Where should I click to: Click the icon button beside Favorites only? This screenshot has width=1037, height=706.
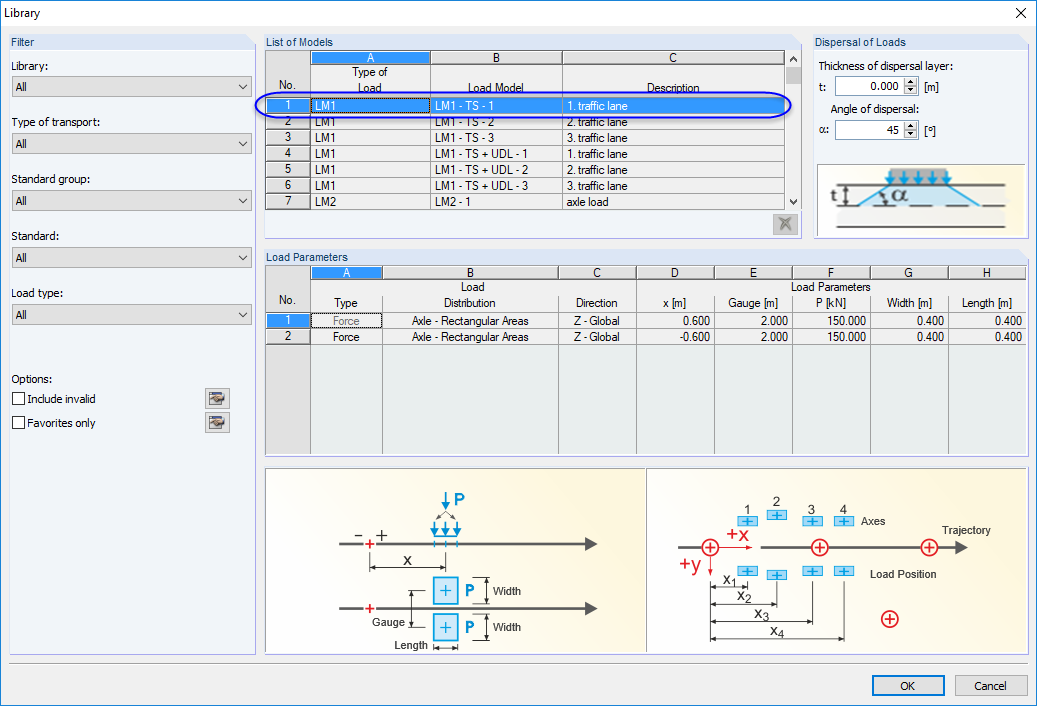click(x=217, y=422)
